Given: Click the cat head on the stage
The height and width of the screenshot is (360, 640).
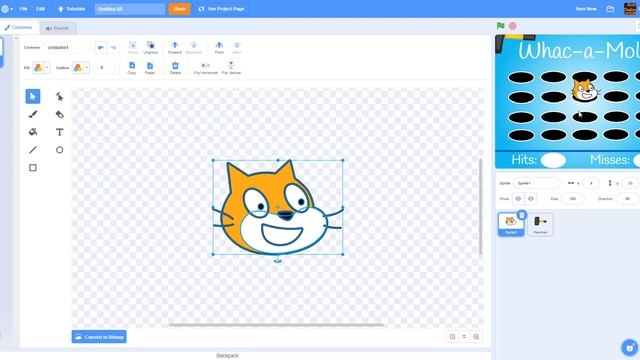Looking at the screenshot, I should point(584,90).
